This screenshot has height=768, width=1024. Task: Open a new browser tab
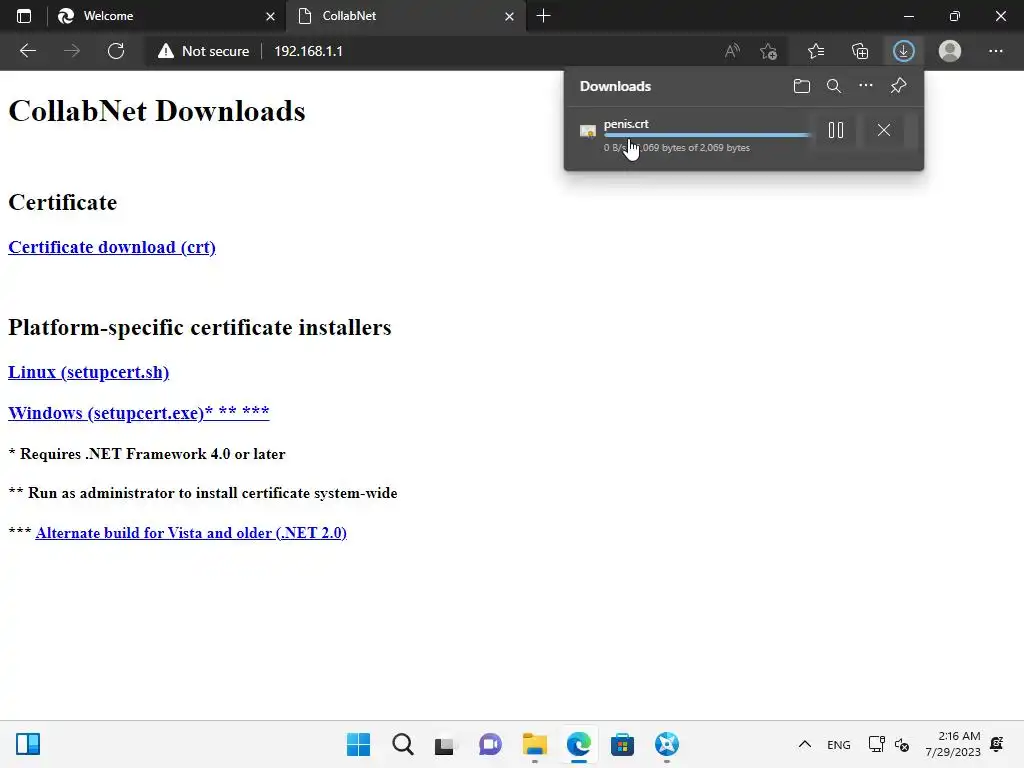click(x=543, y=16)
